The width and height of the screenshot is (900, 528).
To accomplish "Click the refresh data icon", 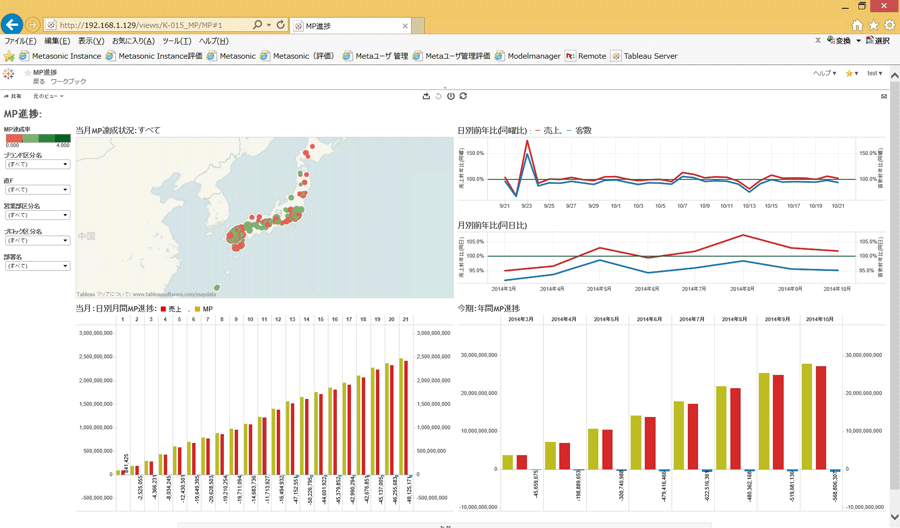I will pyautogui.click(x=463, y=96).
